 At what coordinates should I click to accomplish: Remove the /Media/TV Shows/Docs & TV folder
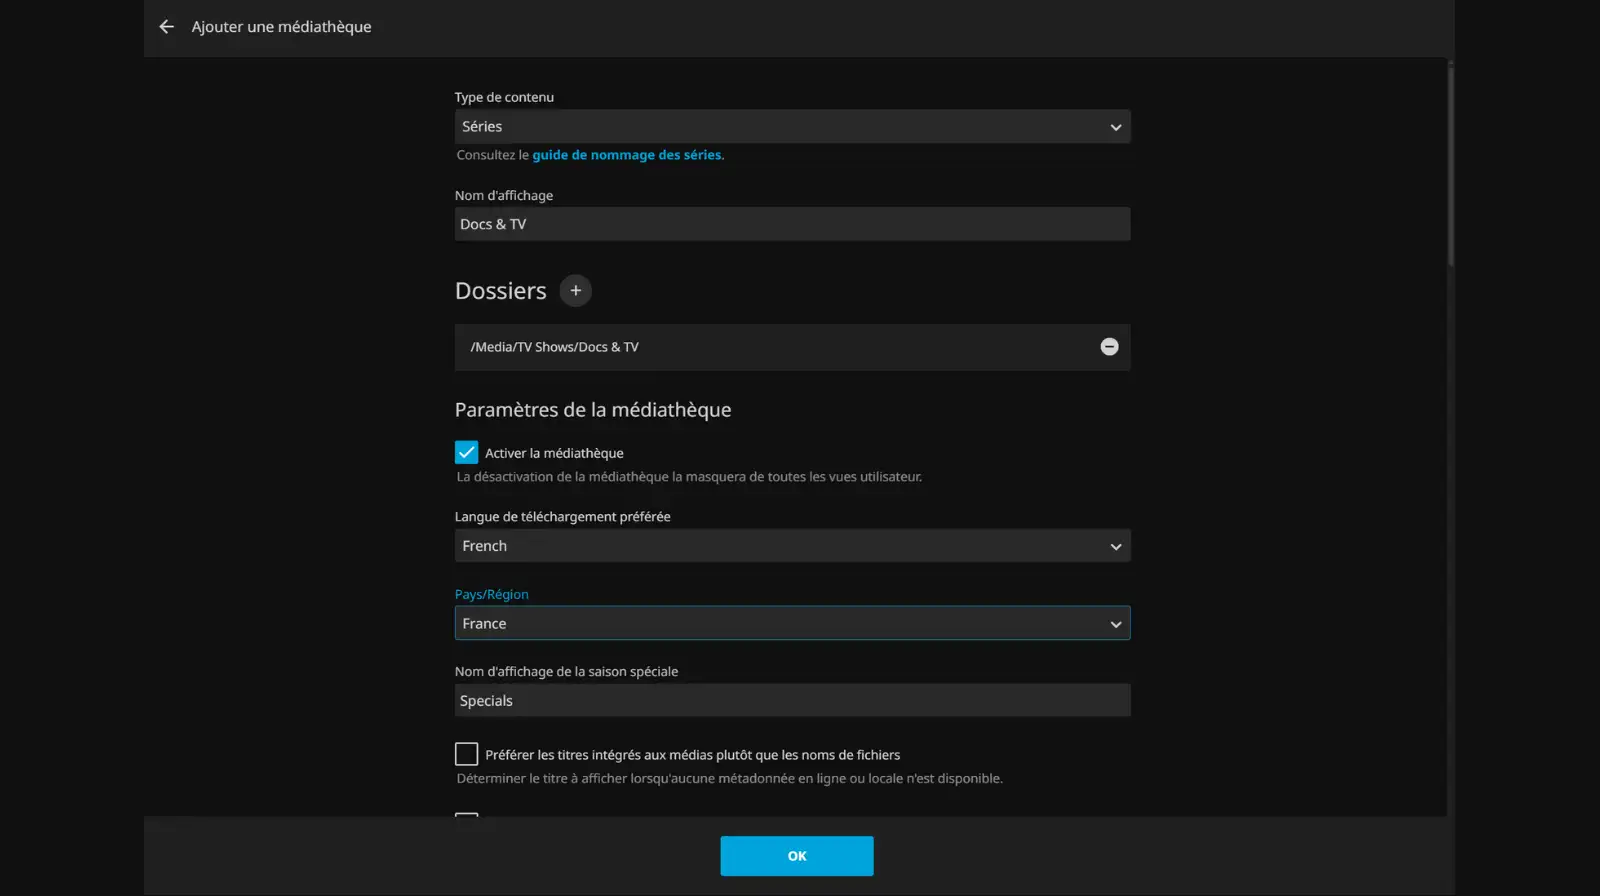(1109, 347)
